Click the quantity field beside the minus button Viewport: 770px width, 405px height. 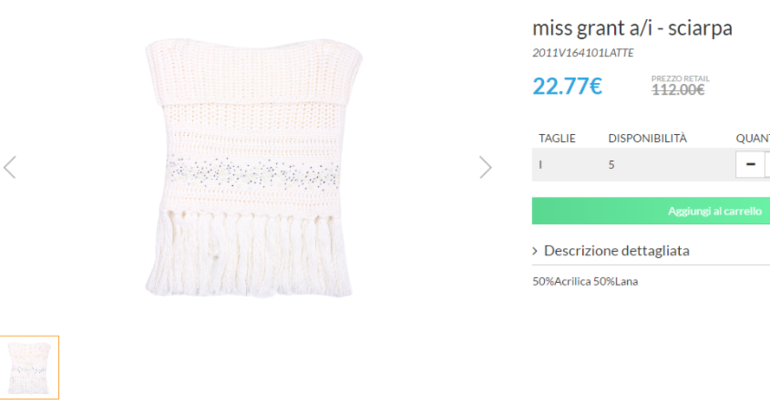767,164
